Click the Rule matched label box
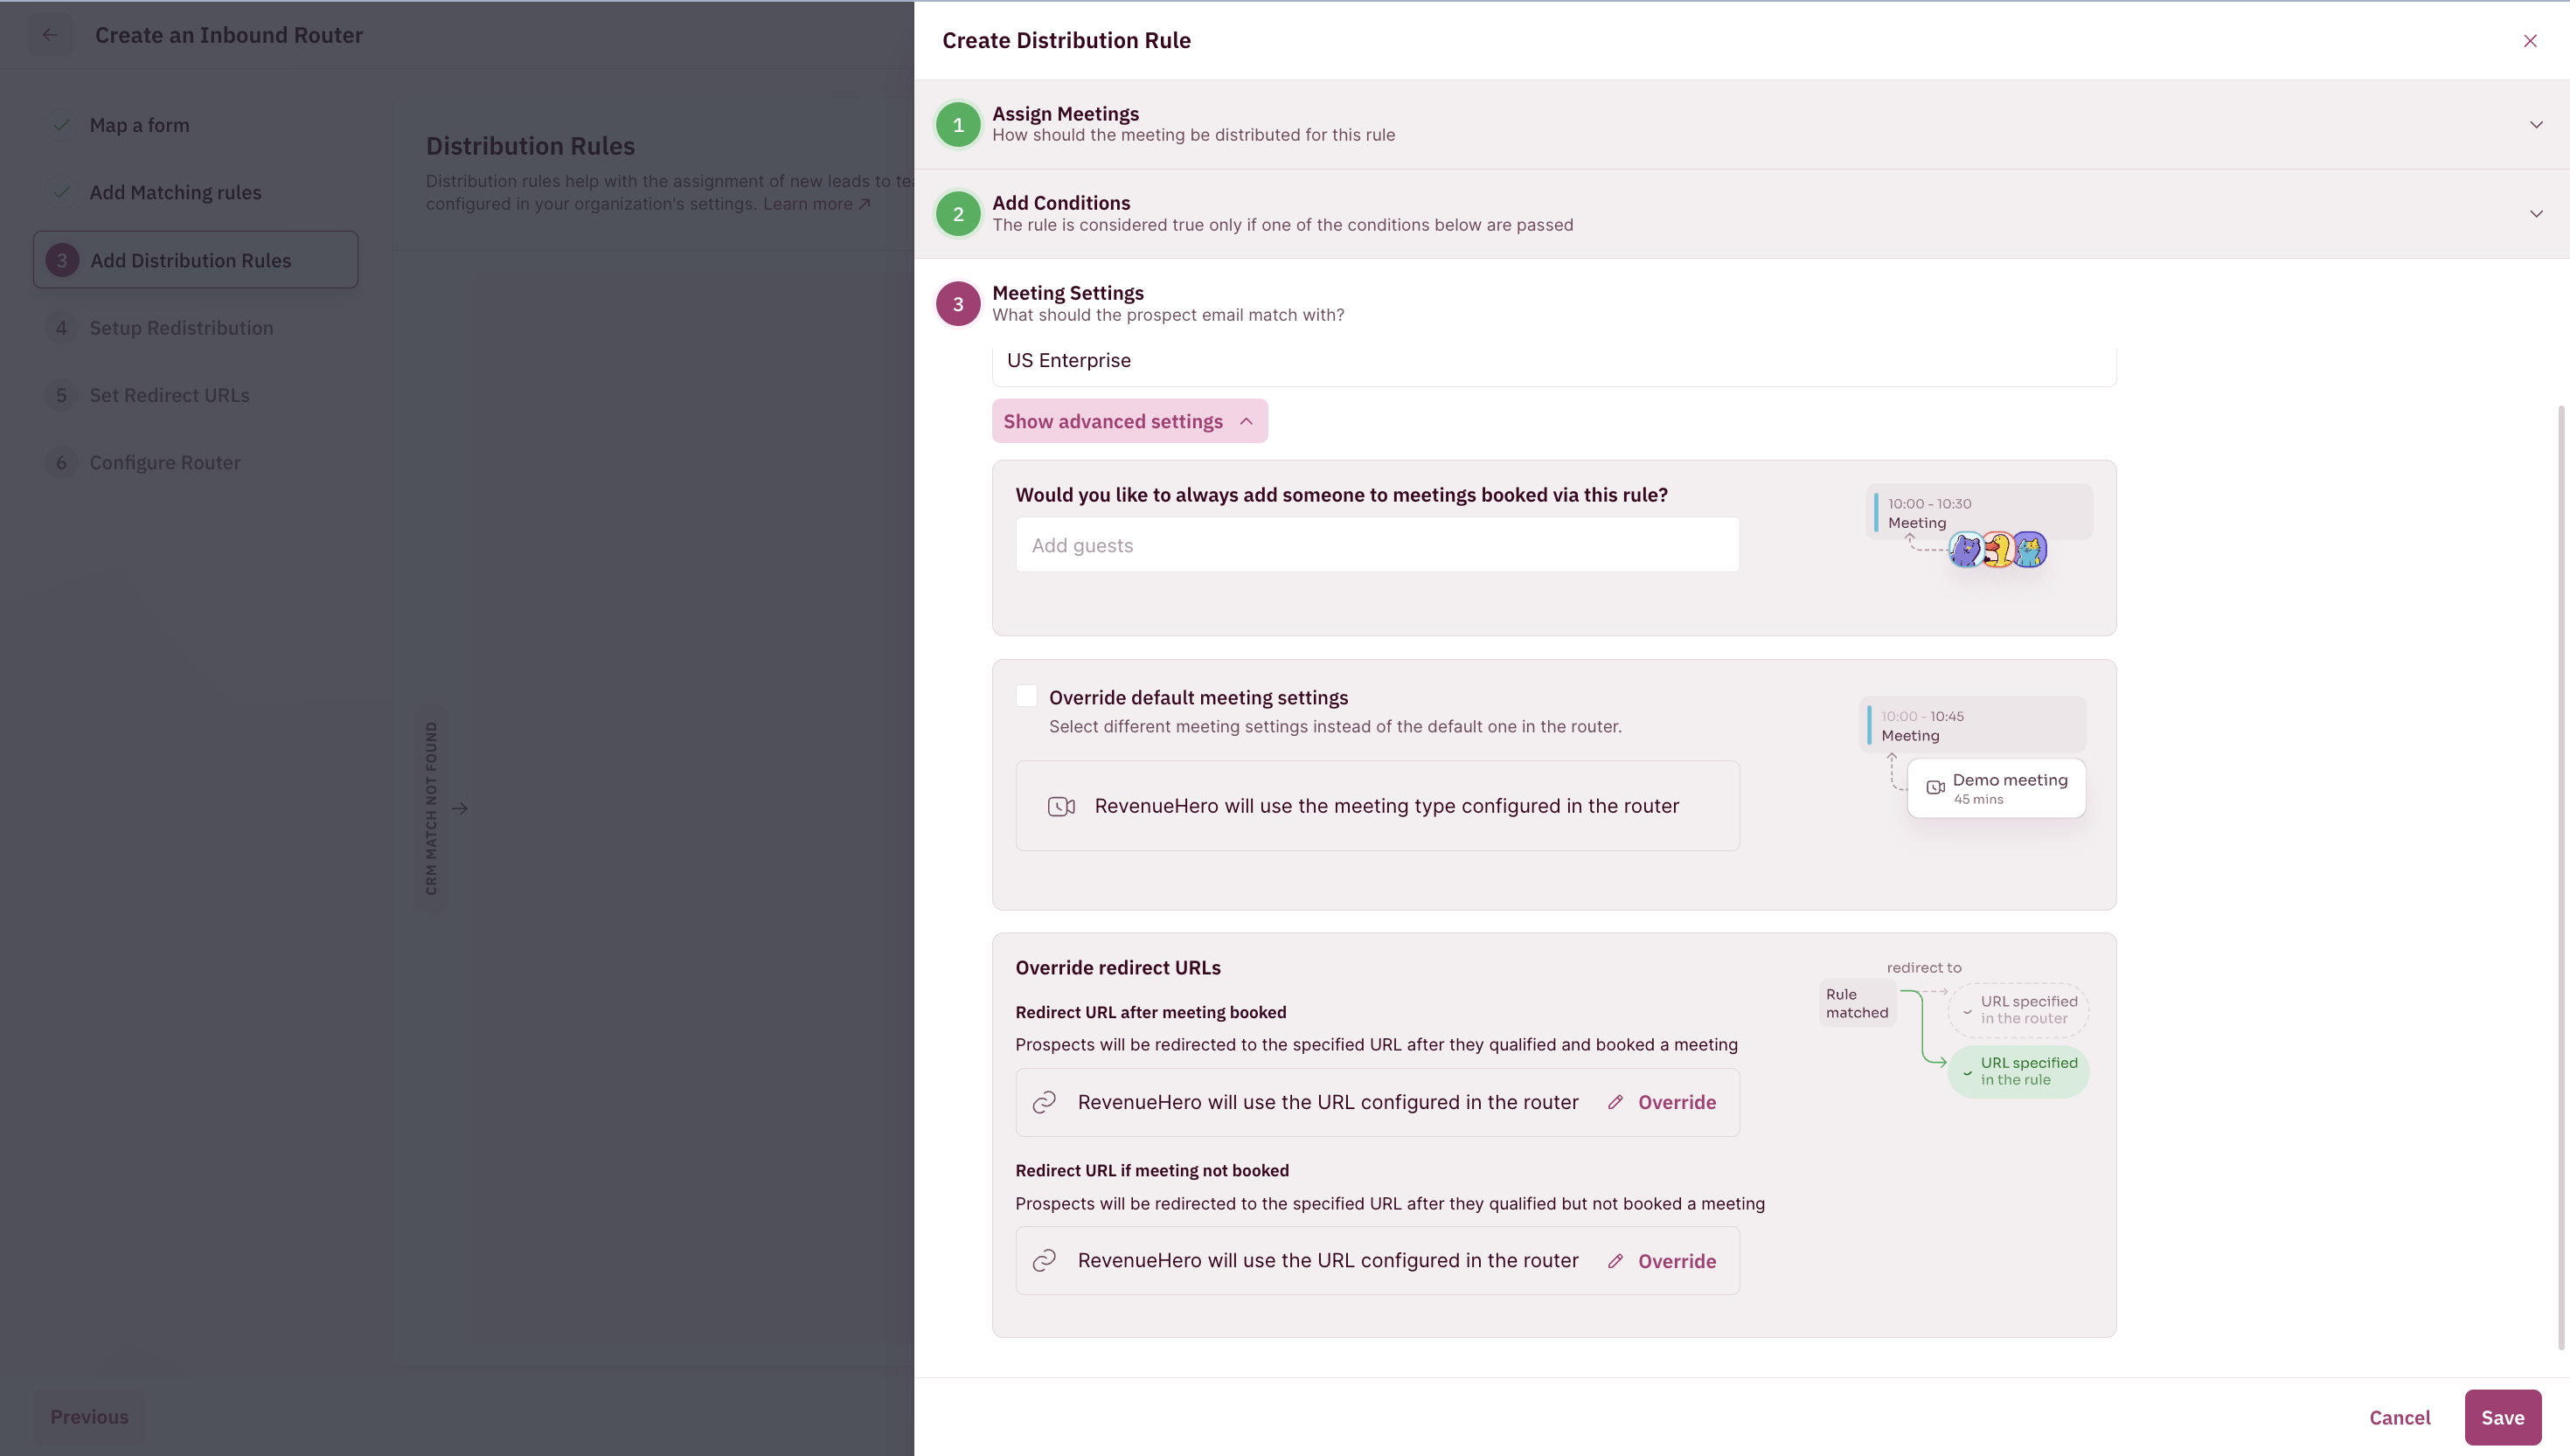The width and height of the screenshot is (2570, 1456). pyautogui.click(x=1857, y=1003)
